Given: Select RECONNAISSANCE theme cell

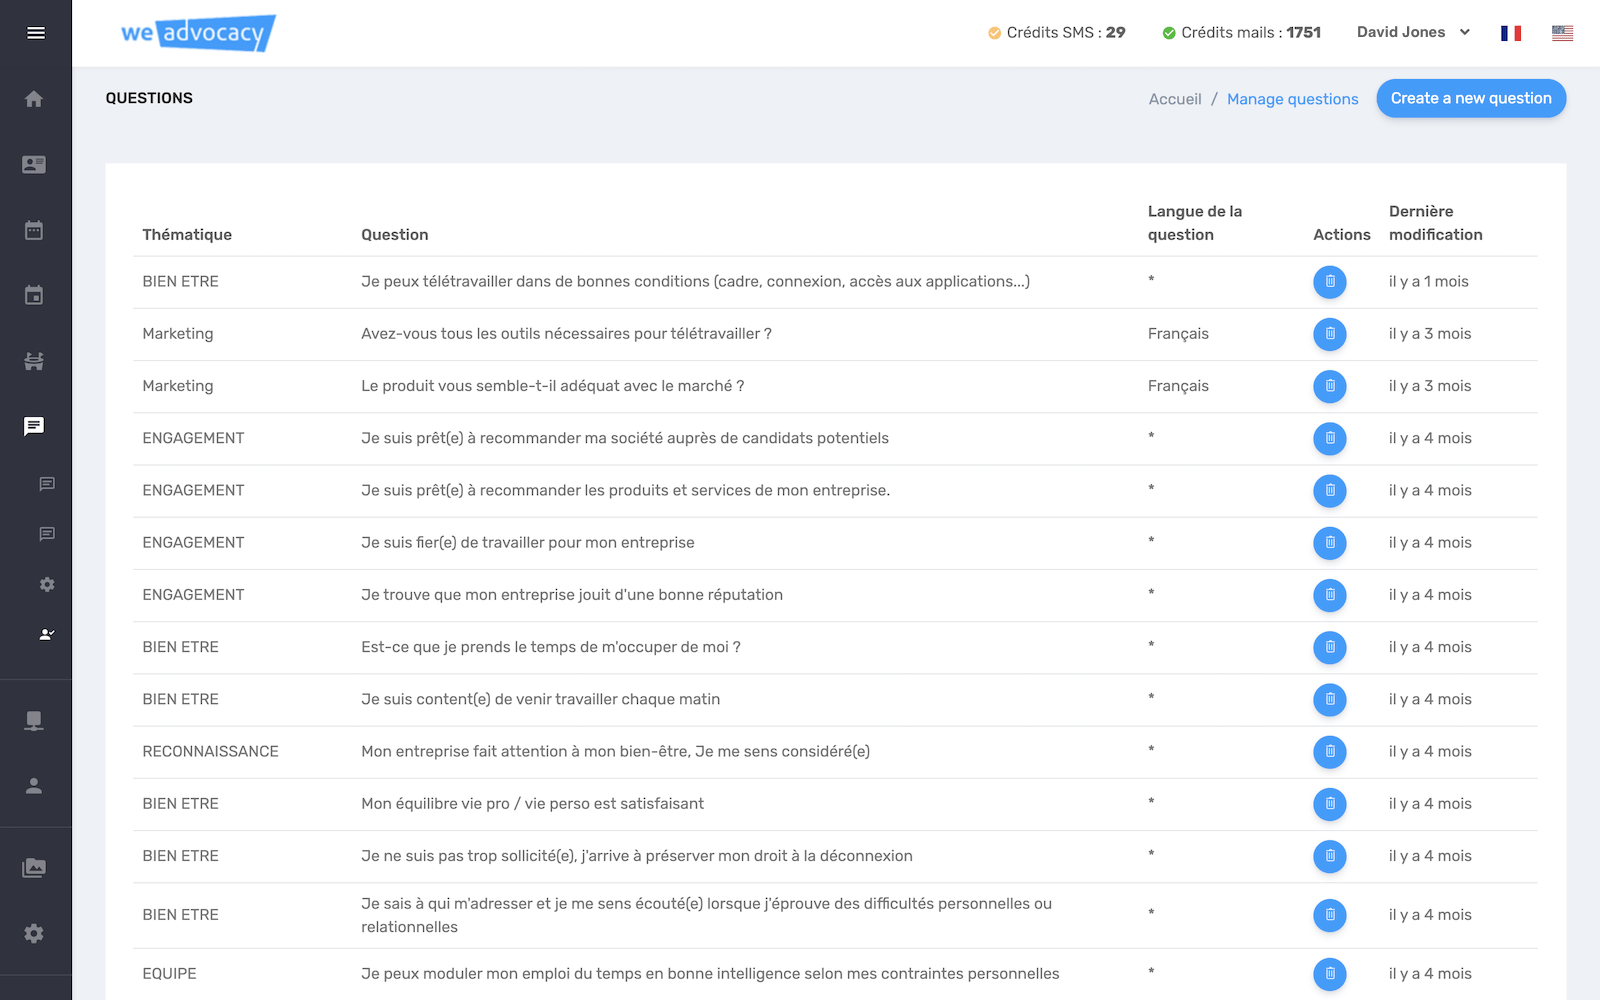Looking at the screenshot, I should pos(210,752).
